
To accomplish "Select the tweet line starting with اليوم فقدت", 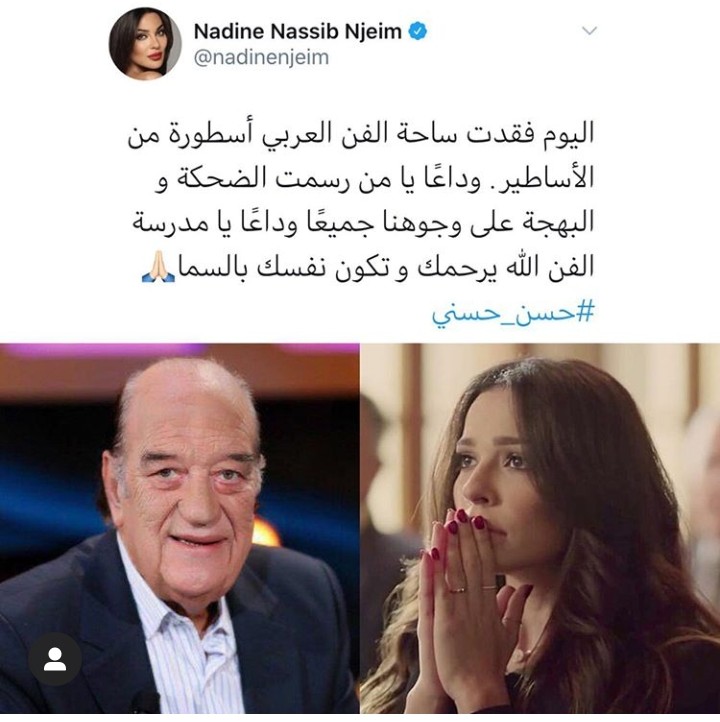I will pos(360,134).
